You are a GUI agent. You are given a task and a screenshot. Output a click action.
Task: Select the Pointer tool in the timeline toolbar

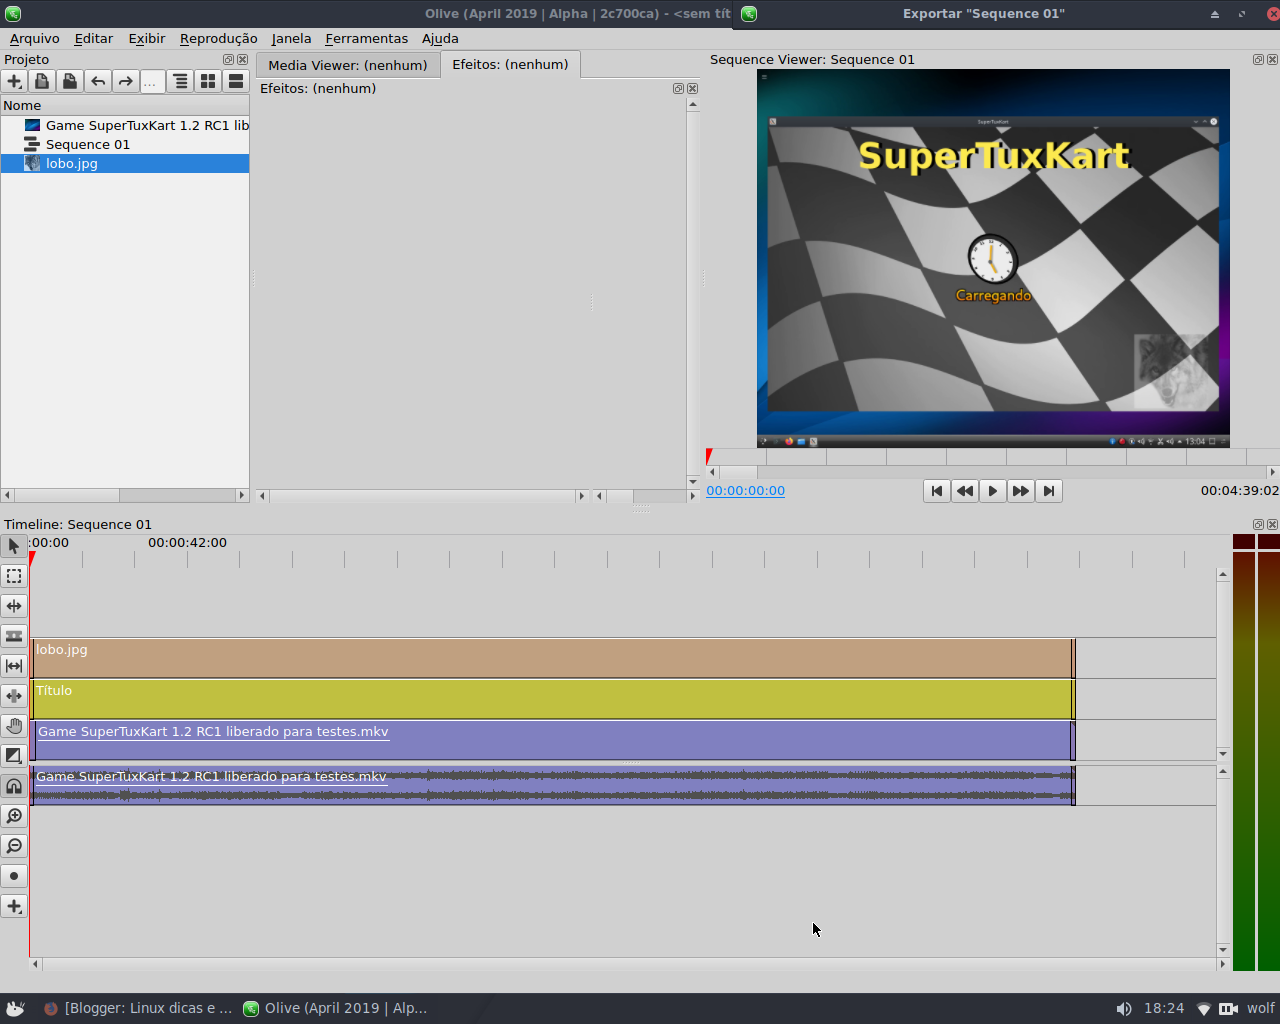(x=14, y=545)
